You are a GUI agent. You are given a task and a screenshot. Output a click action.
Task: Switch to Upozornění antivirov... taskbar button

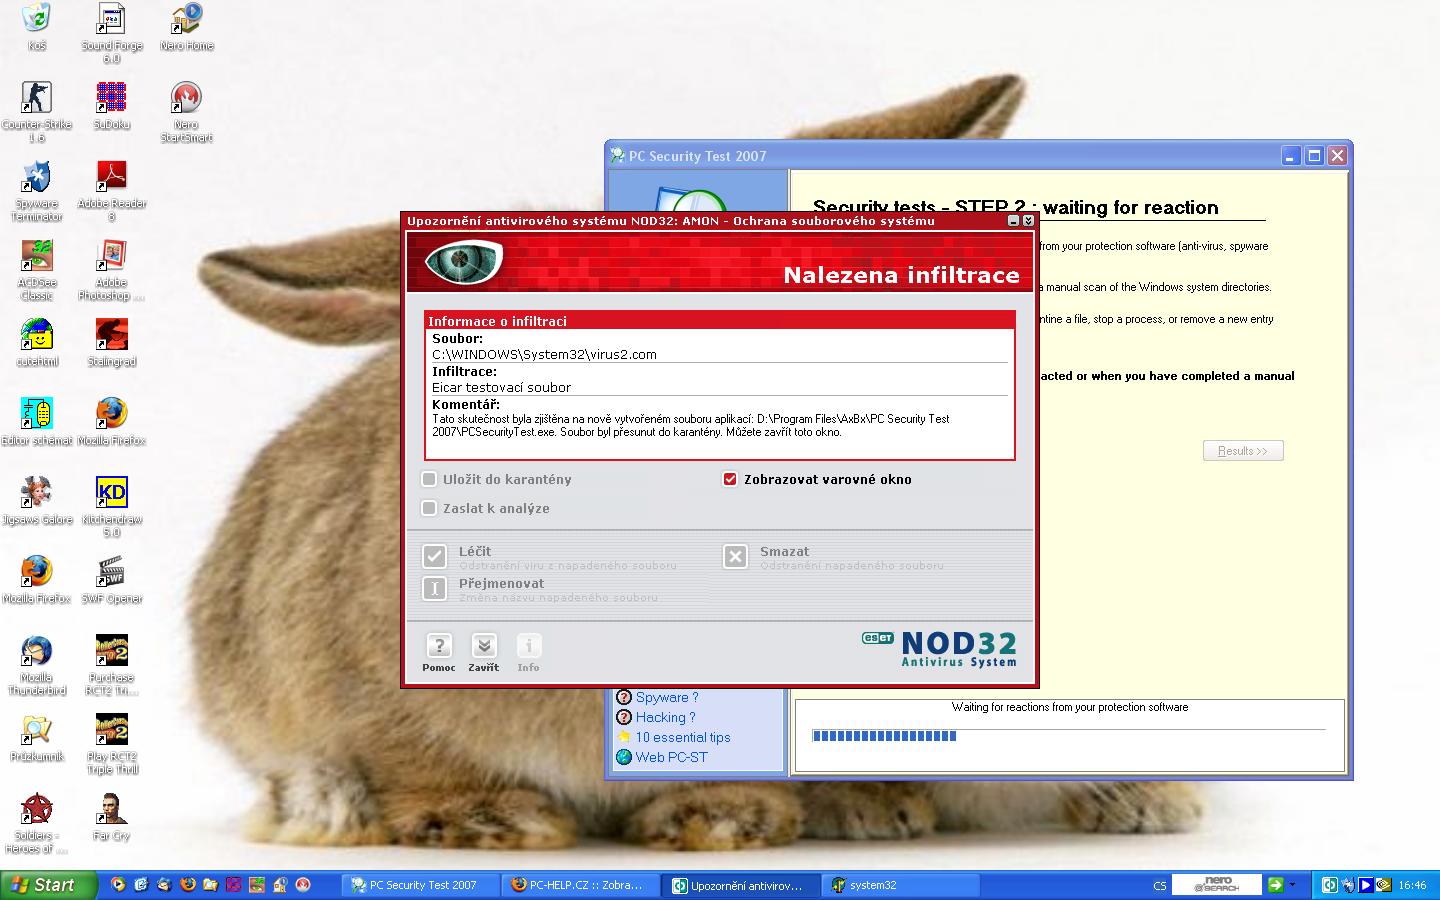pyautogui.click(x=742, y=885)
